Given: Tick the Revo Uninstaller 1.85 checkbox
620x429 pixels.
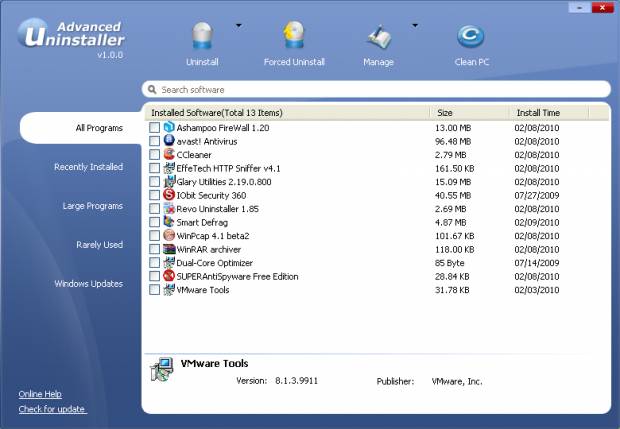Looking at the screenshot, I should click(x=154, y=209).
